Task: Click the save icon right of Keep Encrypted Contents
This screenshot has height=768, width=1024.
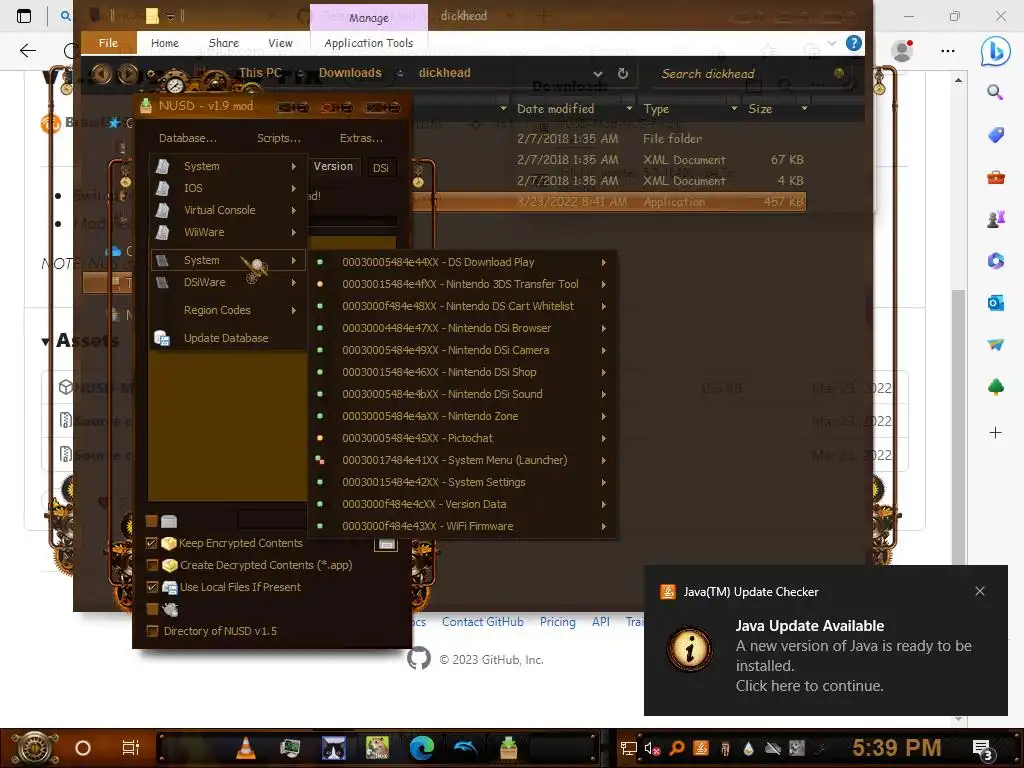Action: point(386,543)
